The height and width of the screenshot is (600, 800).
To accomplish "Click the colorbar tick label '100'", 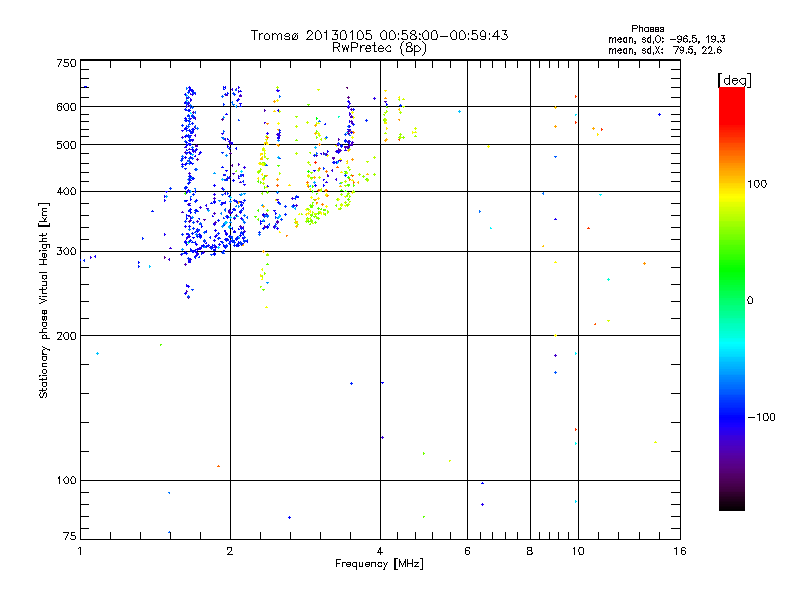I will point(757,184).
